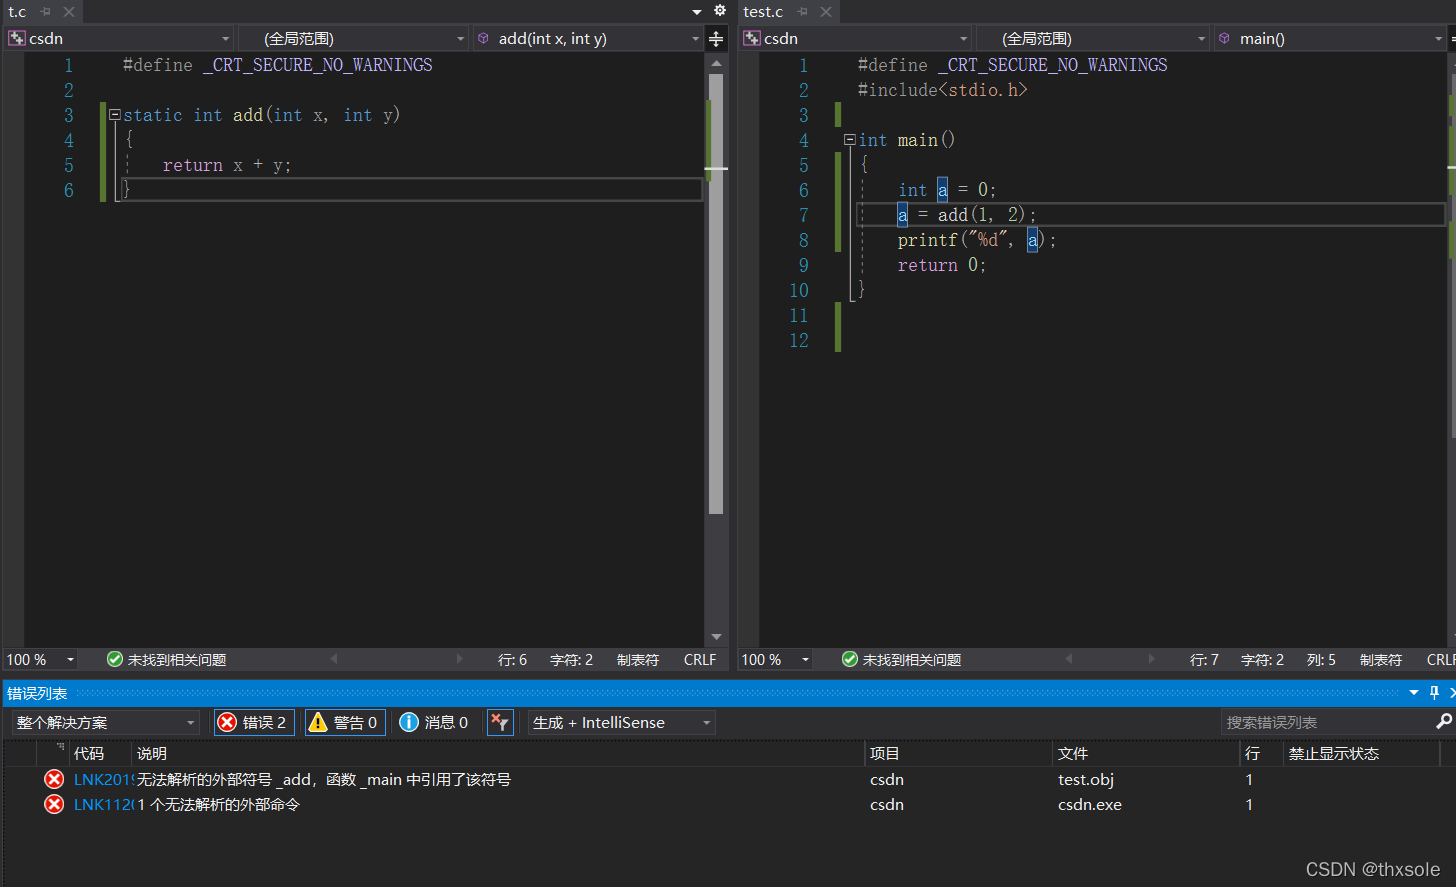1456x887 pixels.
Task: Click the csdn.exe file cell
Action: click(x=1090, y=804)
